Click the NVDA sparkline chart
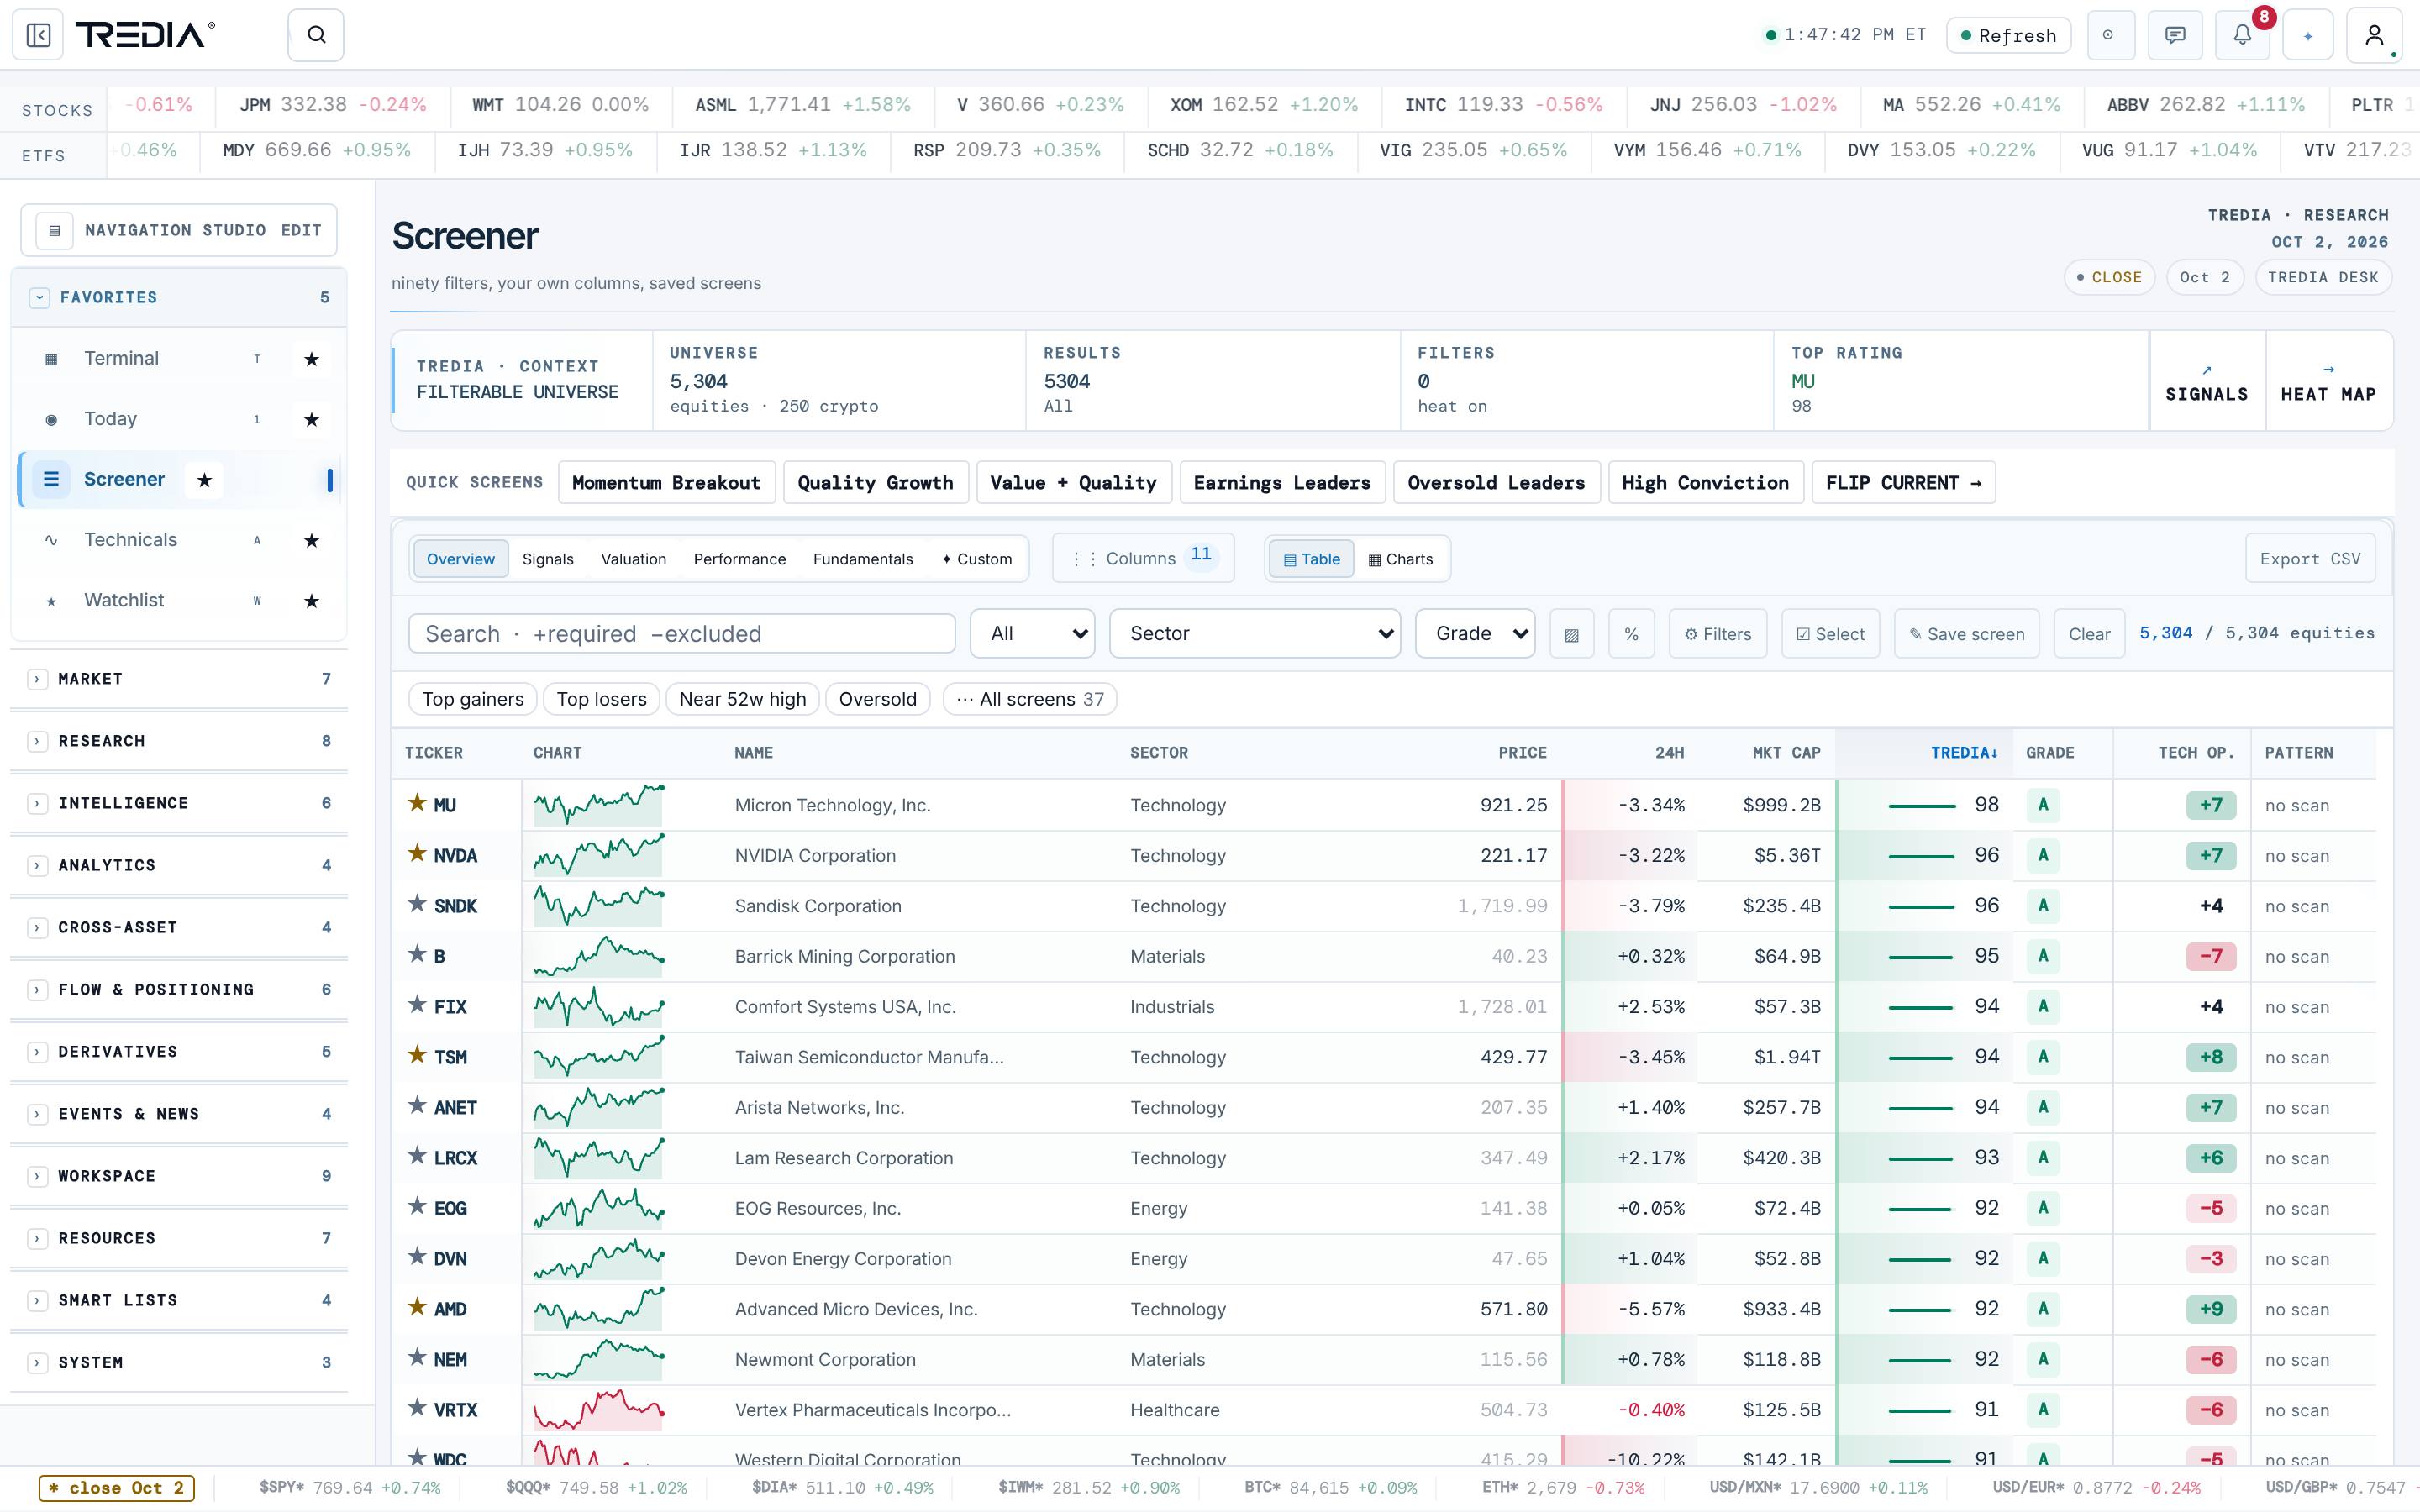The width and height of the screenshot is (2420, 1512). [599, 855]
